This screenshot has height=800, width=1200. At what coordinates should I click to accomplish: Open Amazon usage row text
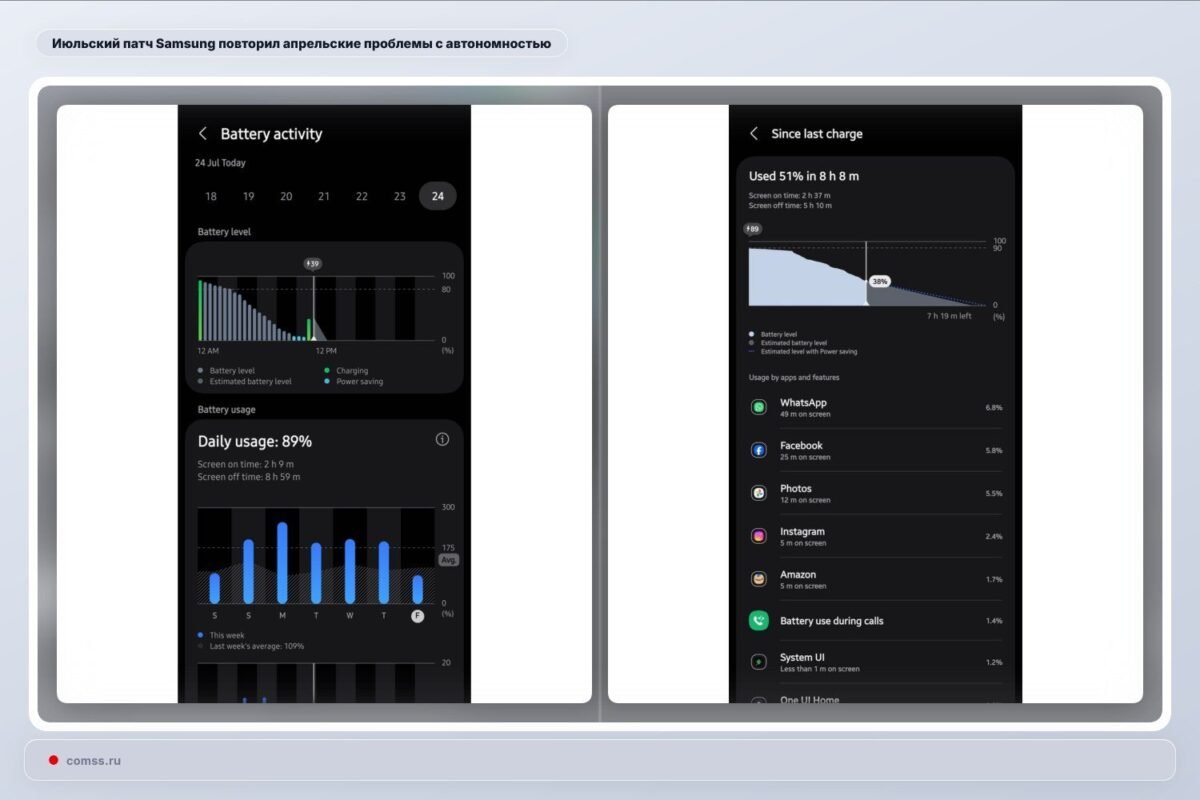(x=803, y=579)
